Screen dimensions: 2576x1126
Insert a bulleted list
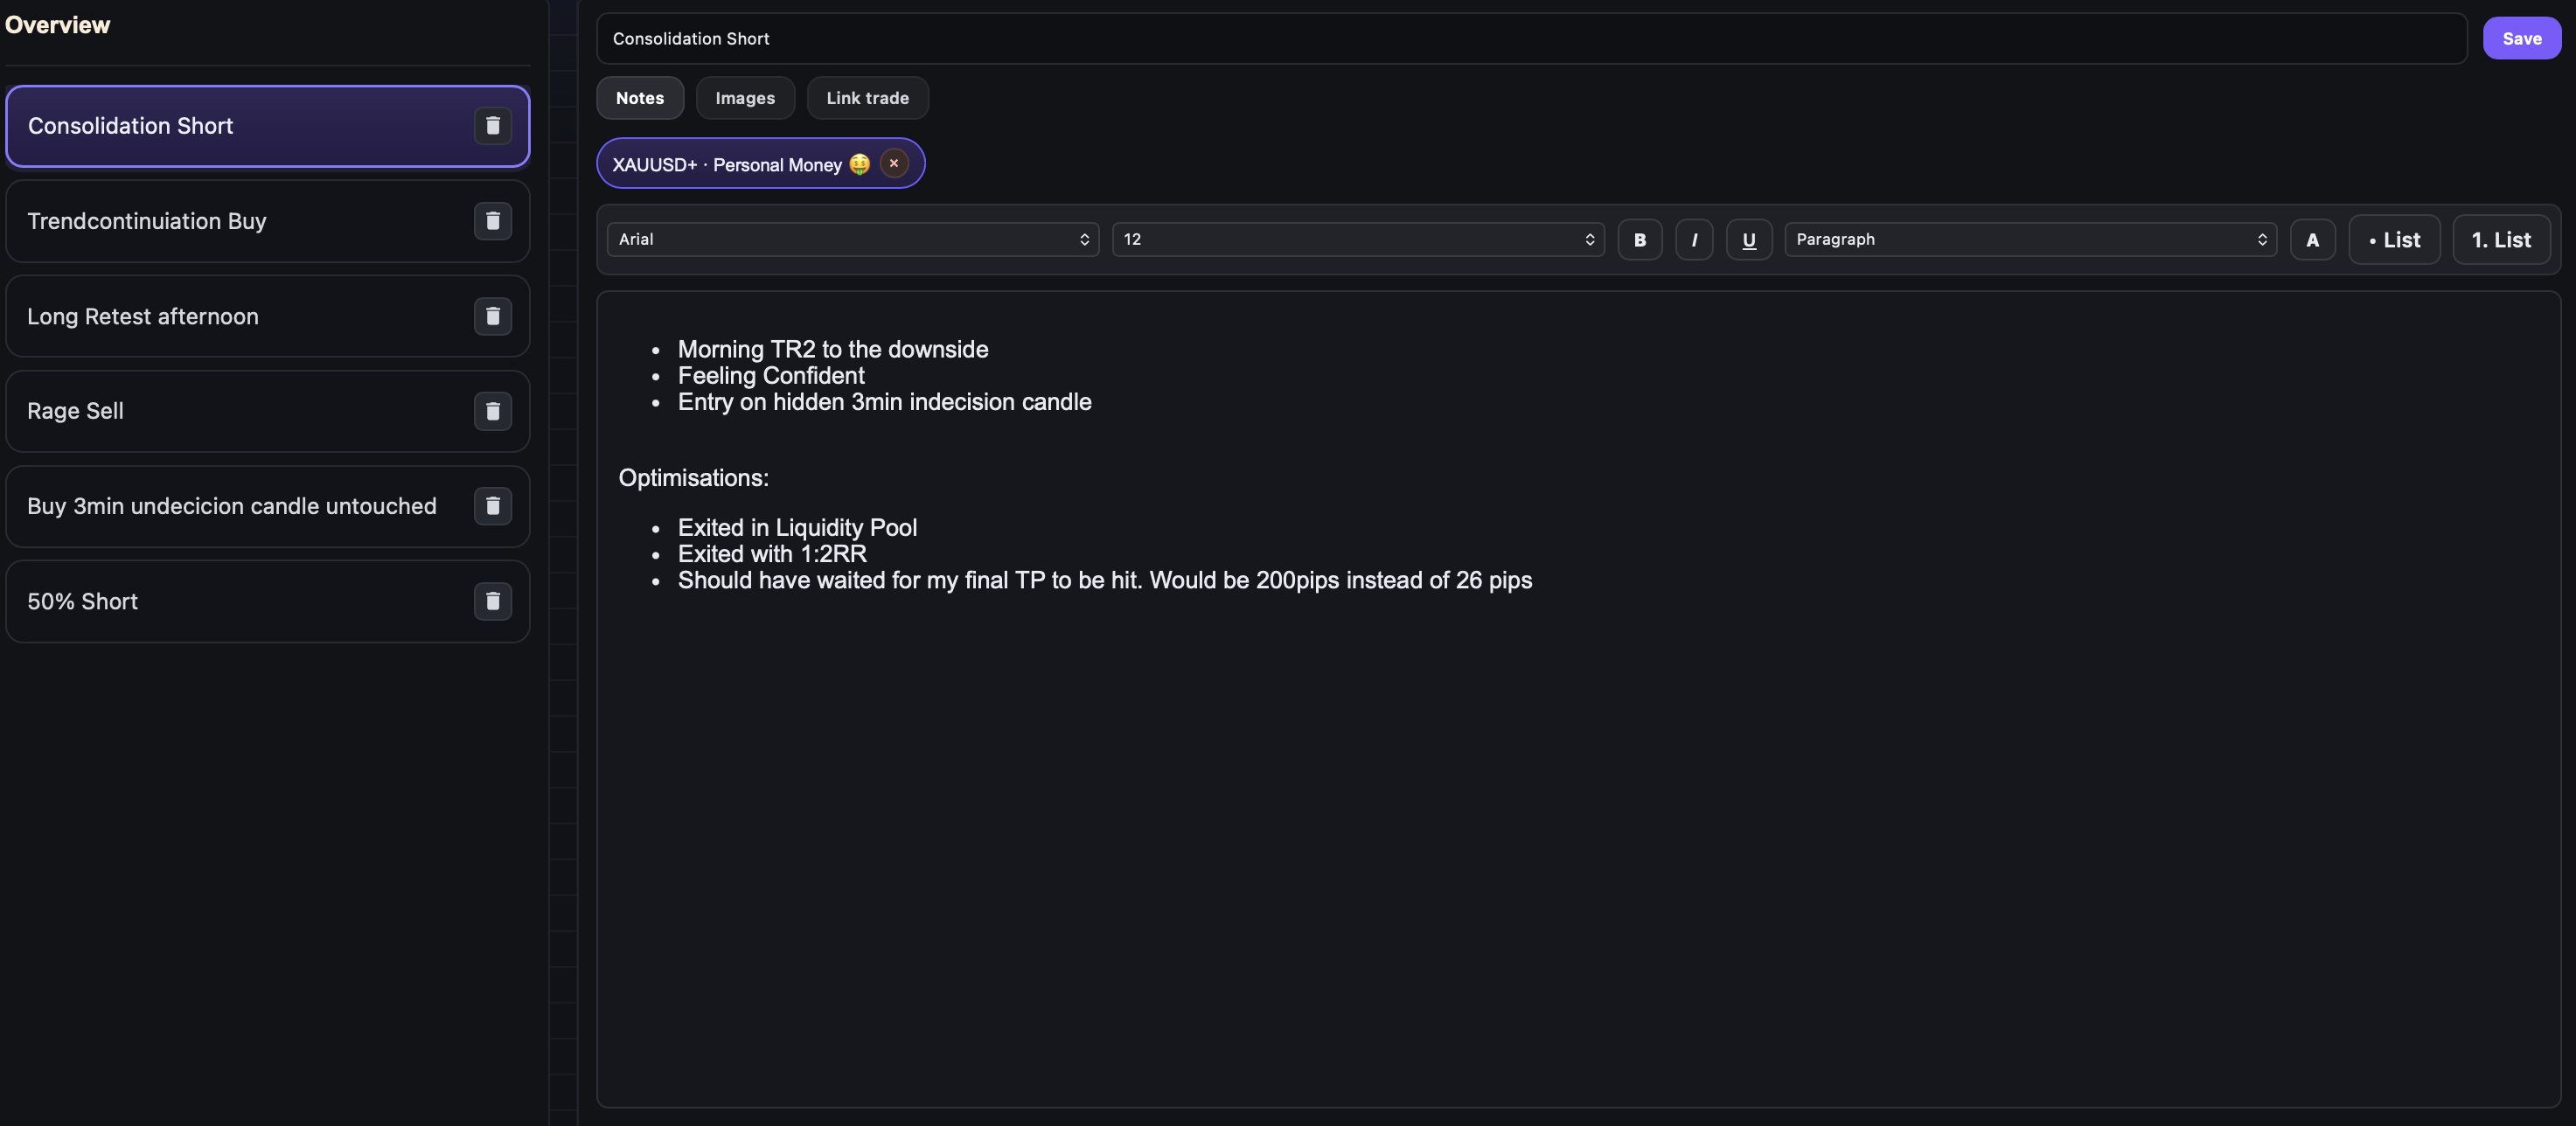coord(2393,240)
